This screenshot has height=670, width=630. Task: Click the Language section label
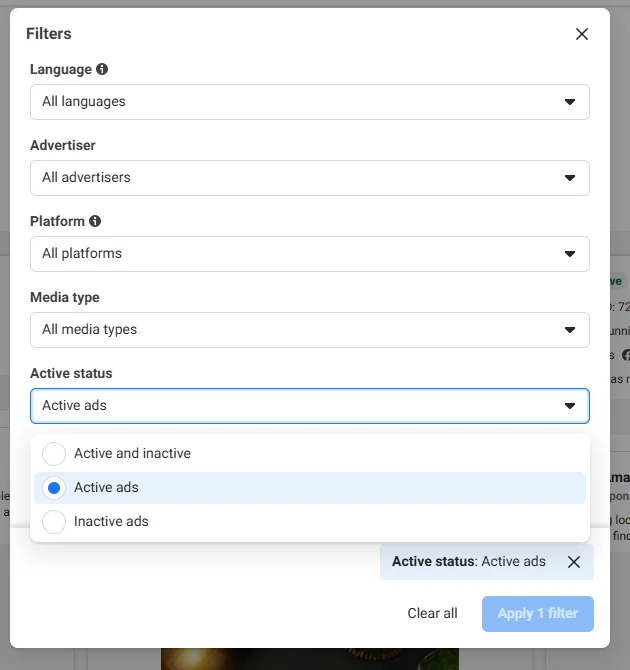(61, 69)
